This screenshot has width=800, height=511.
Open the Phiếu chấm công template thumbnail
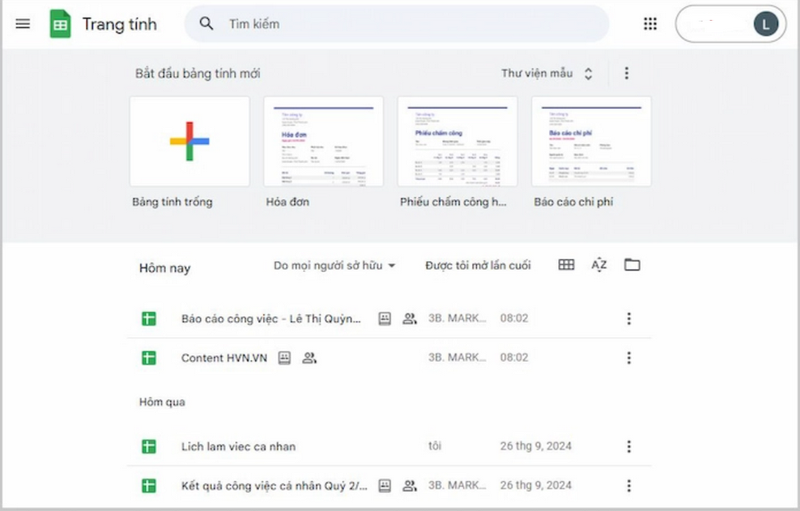(x=457, y=142)
